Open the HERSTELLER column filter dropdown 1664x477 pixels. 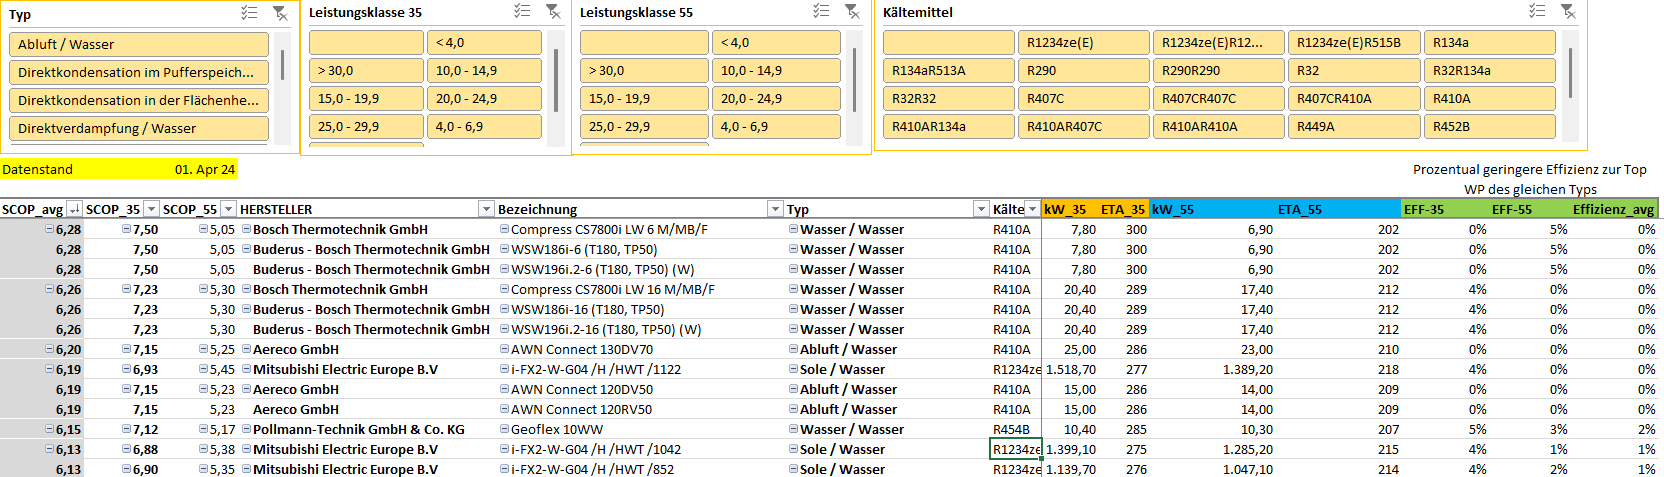[487, 209]
